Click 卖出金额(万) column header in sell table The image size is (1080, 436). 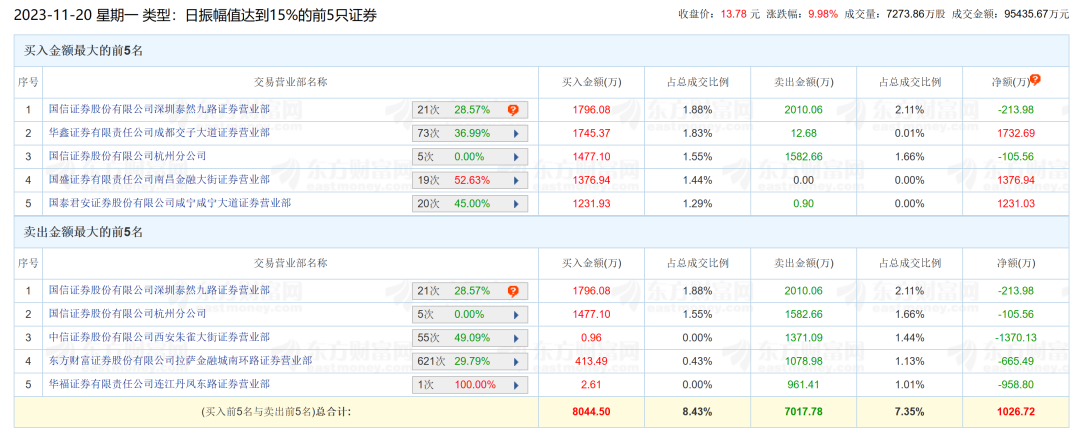pyautogui.click(x=803, y=263)
